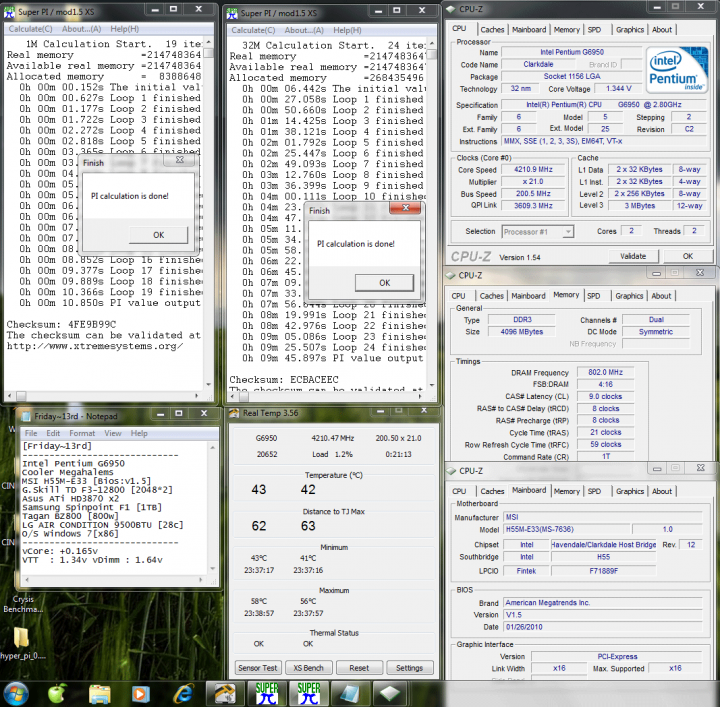Open Calculate menu in 32M Super PI
The height and width of the screenshot is (707, 720).
point(253,30)
